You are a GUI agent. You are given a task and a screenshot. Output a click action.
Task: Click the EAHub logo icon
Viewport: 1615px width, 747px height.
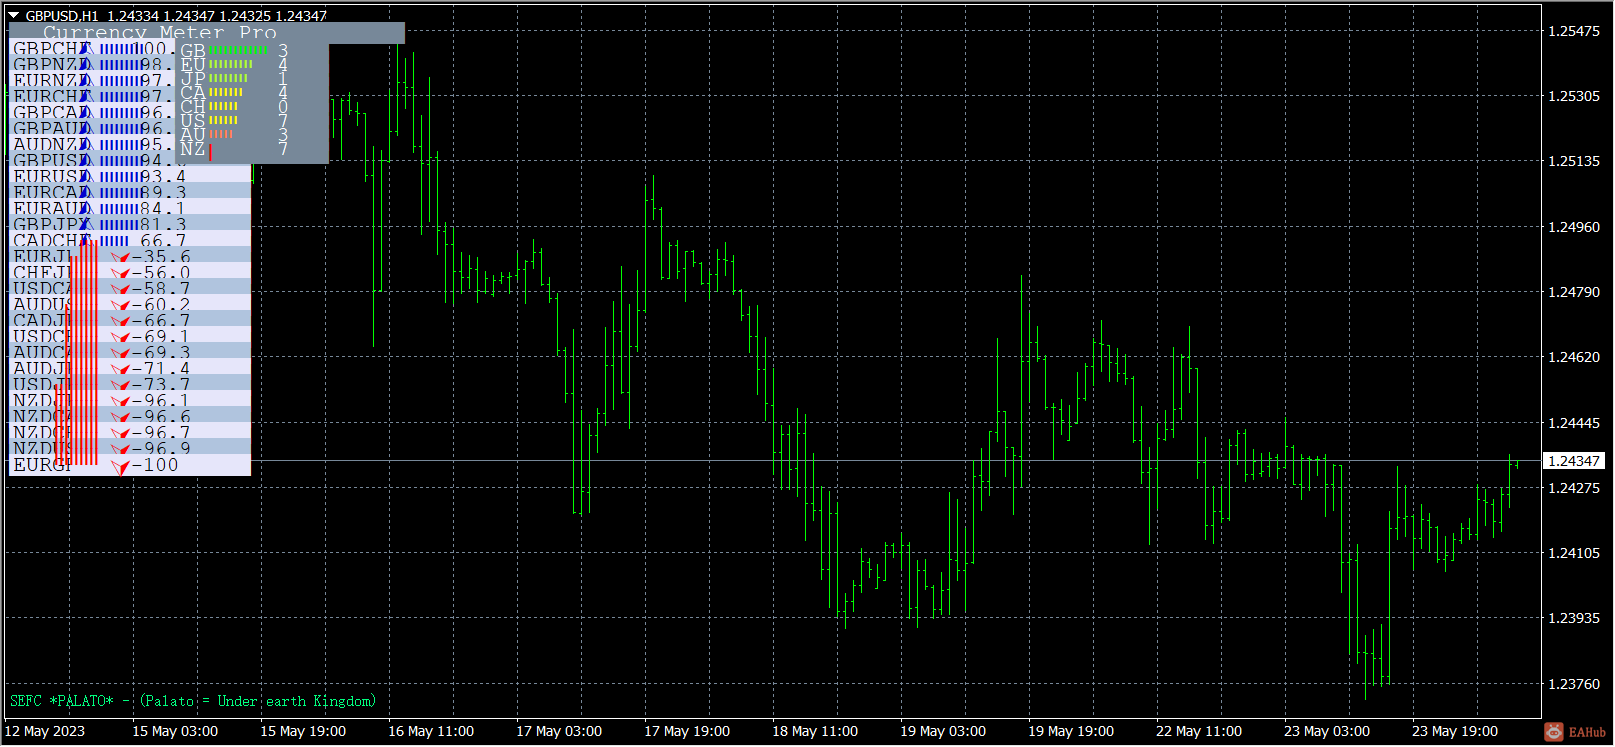pos(1553,732)
